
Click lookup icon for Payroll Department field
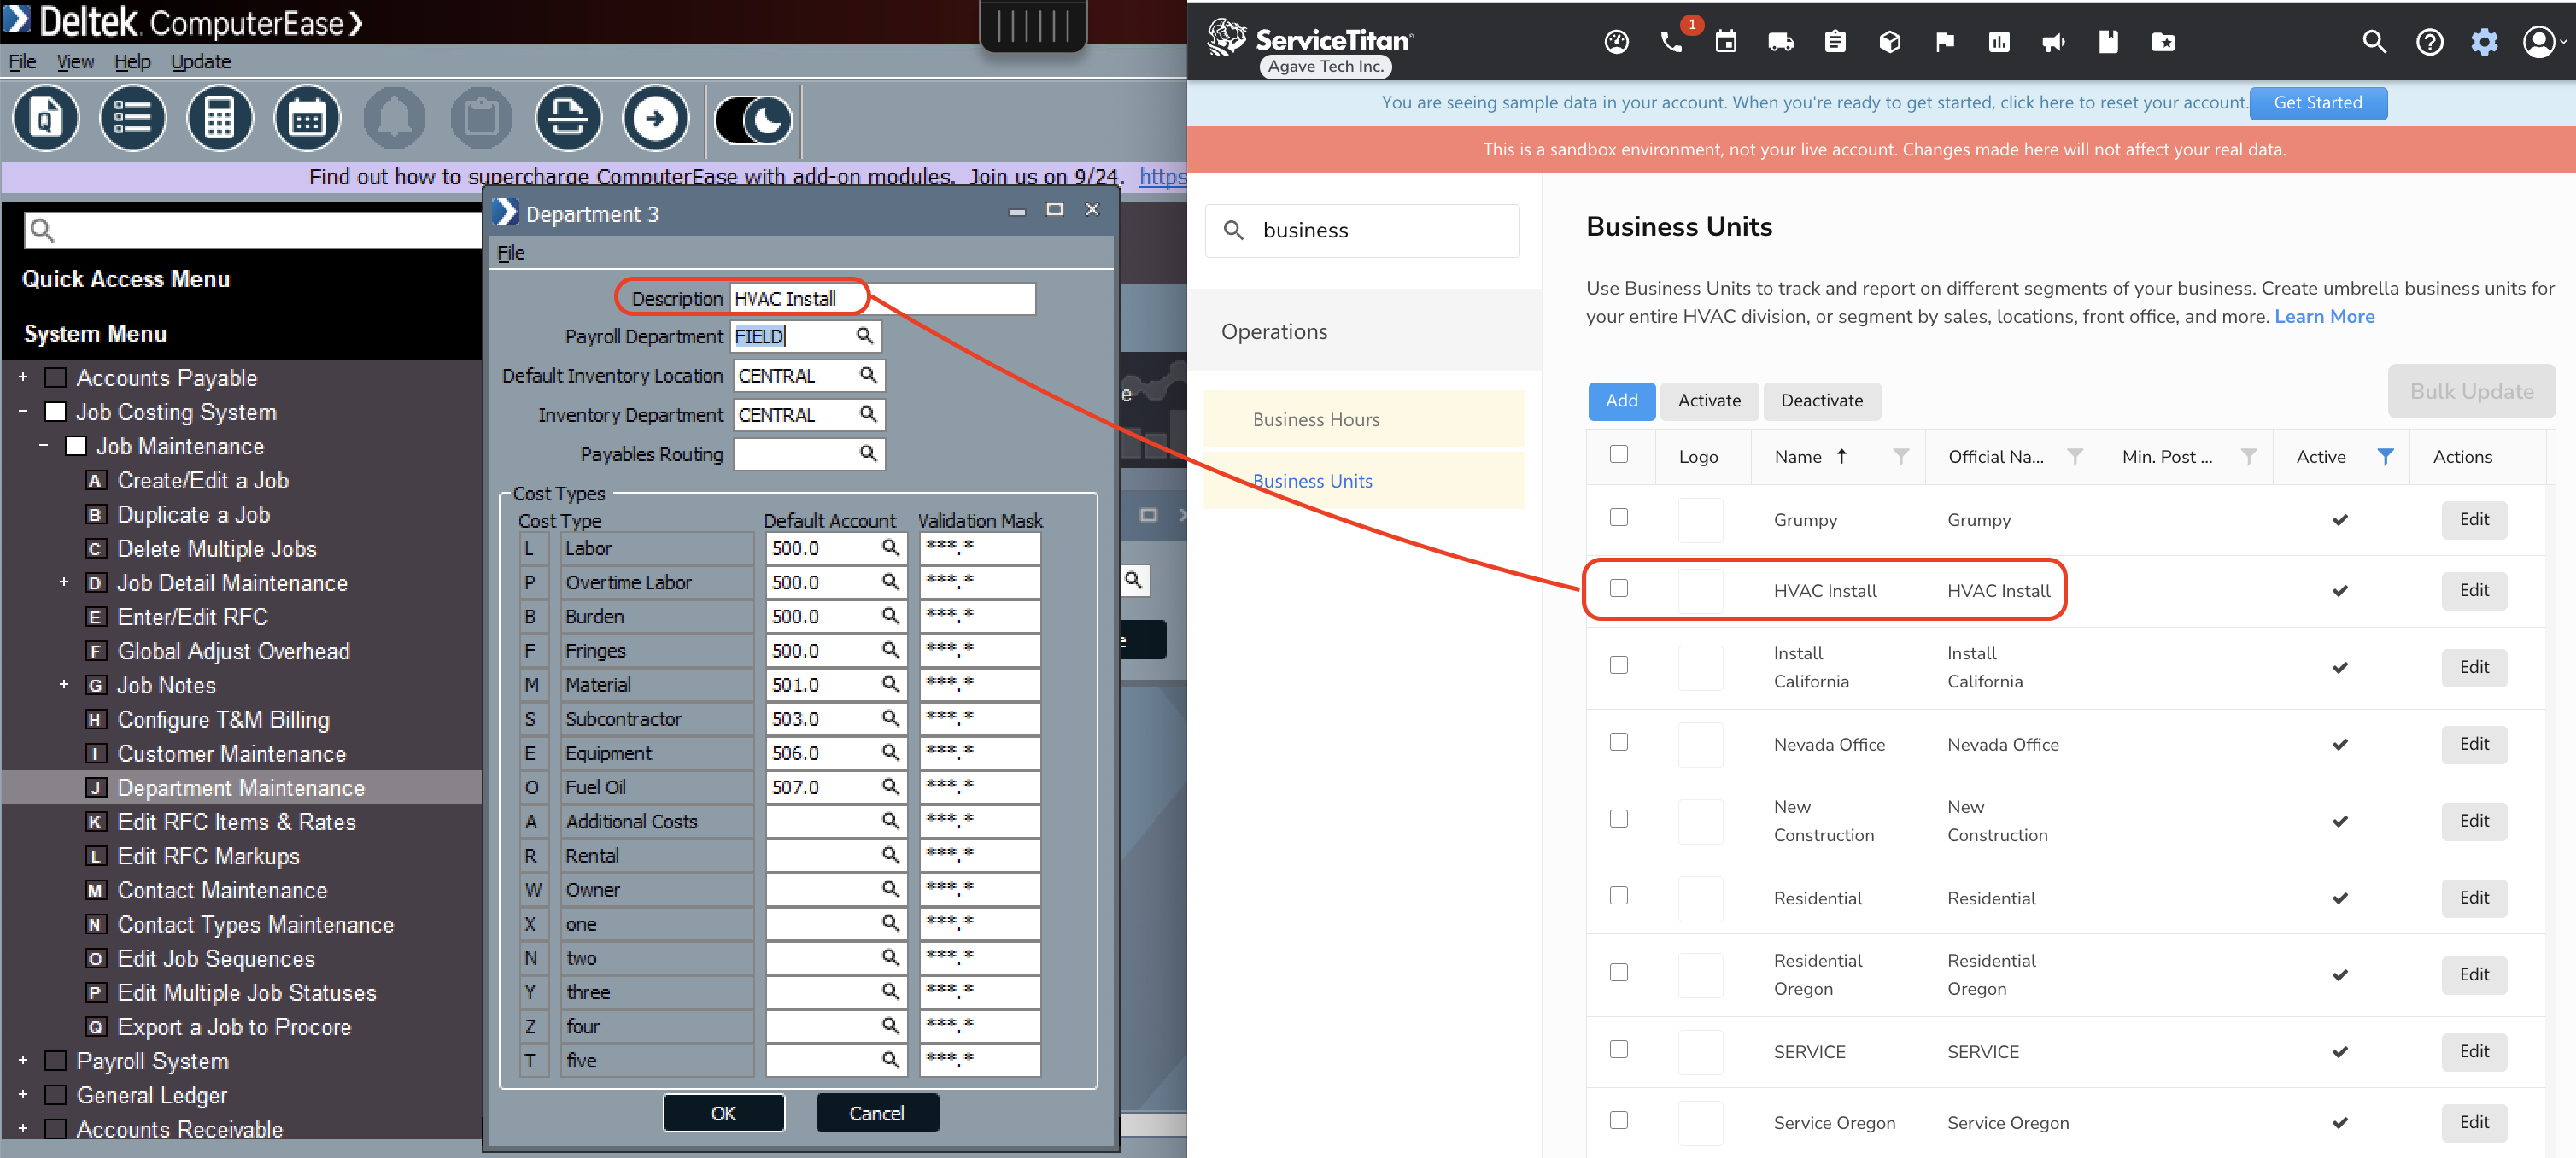tap(865, 336)
